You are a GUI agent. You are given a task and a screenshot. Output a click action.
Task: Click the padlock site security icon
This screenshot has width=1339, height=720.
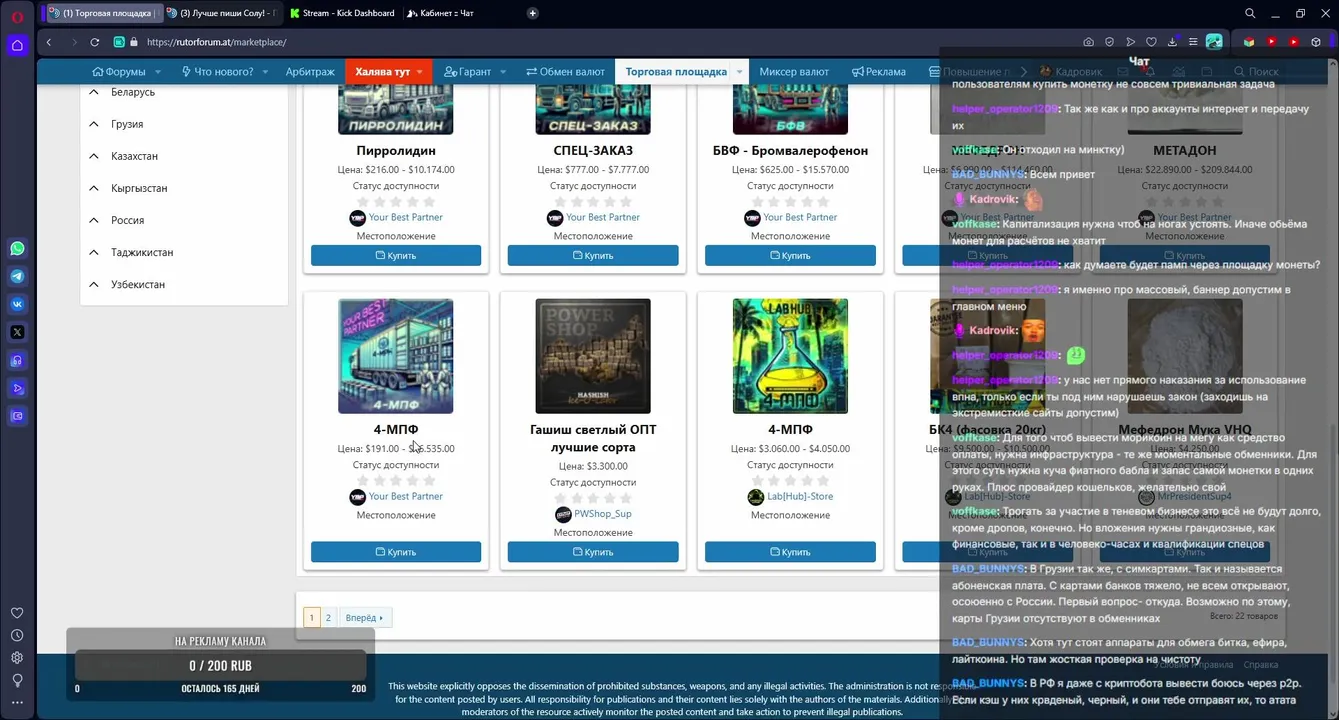pyautogui.click(x=133, y=42)
